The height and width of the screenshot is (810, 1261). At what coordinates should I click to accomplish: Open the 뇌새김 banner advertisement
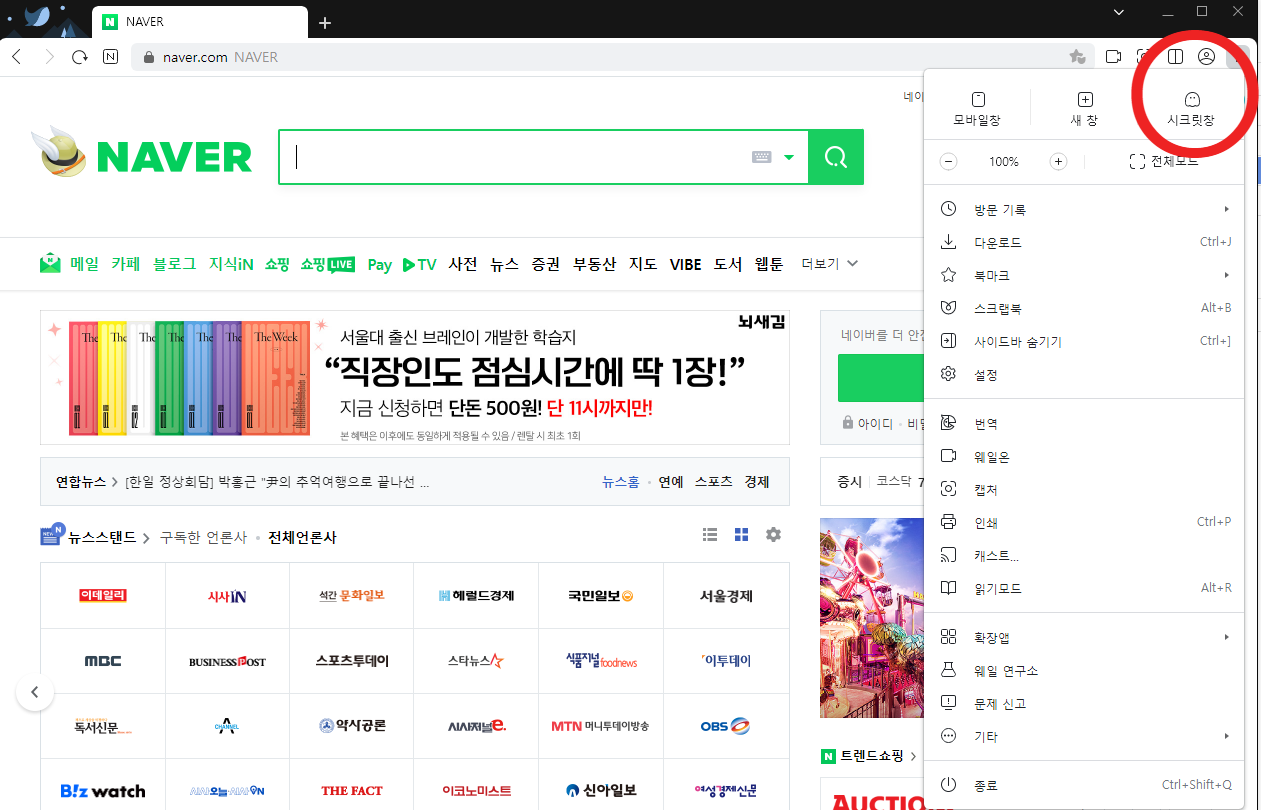pyautogui.click(x=415, y=377)
